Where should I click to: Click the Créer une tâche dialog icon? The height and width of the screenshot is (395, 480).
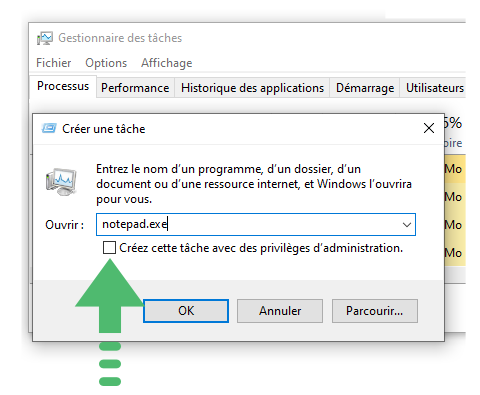(49, 128)
